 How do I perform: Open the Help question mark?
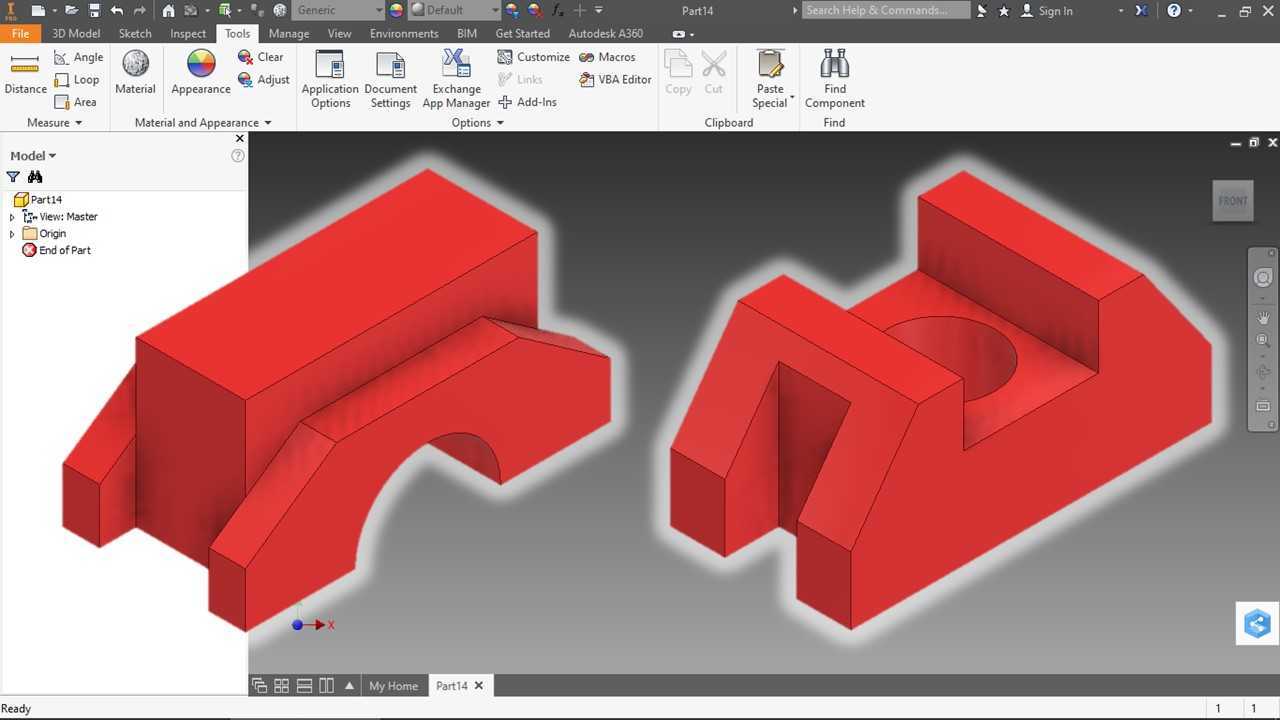1174,10
